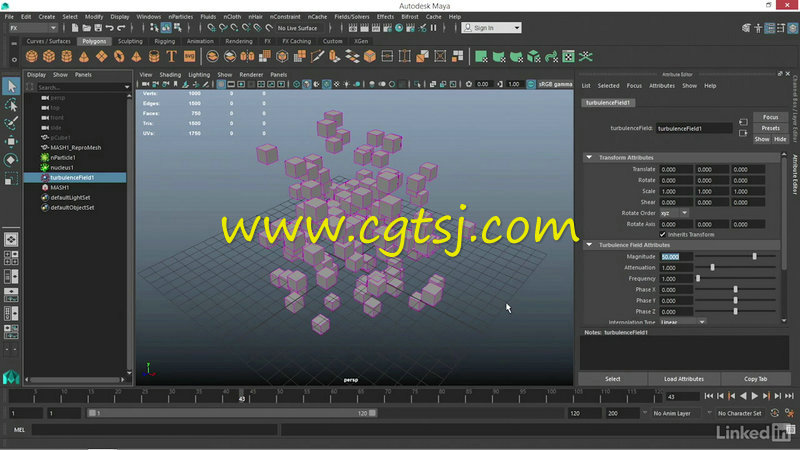Viewport: 800px width, 450px height.
Task: Click the New Scene file icon
Action: 75,28
